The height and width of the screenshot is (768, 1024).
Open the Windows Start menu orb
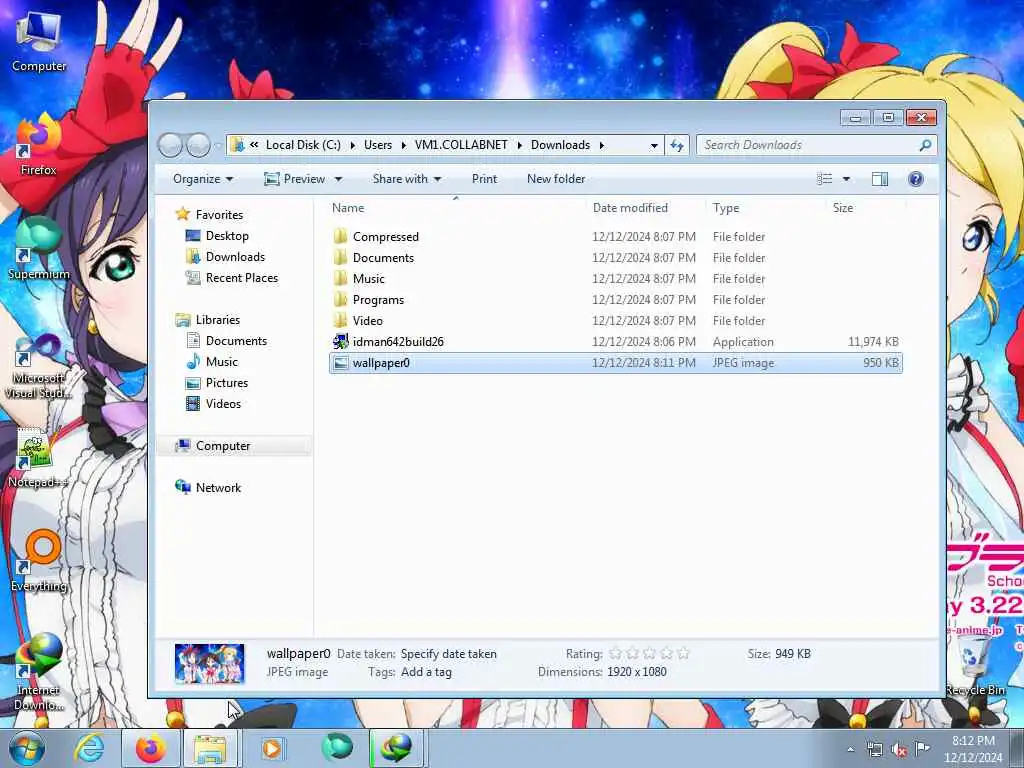point(27,748)
